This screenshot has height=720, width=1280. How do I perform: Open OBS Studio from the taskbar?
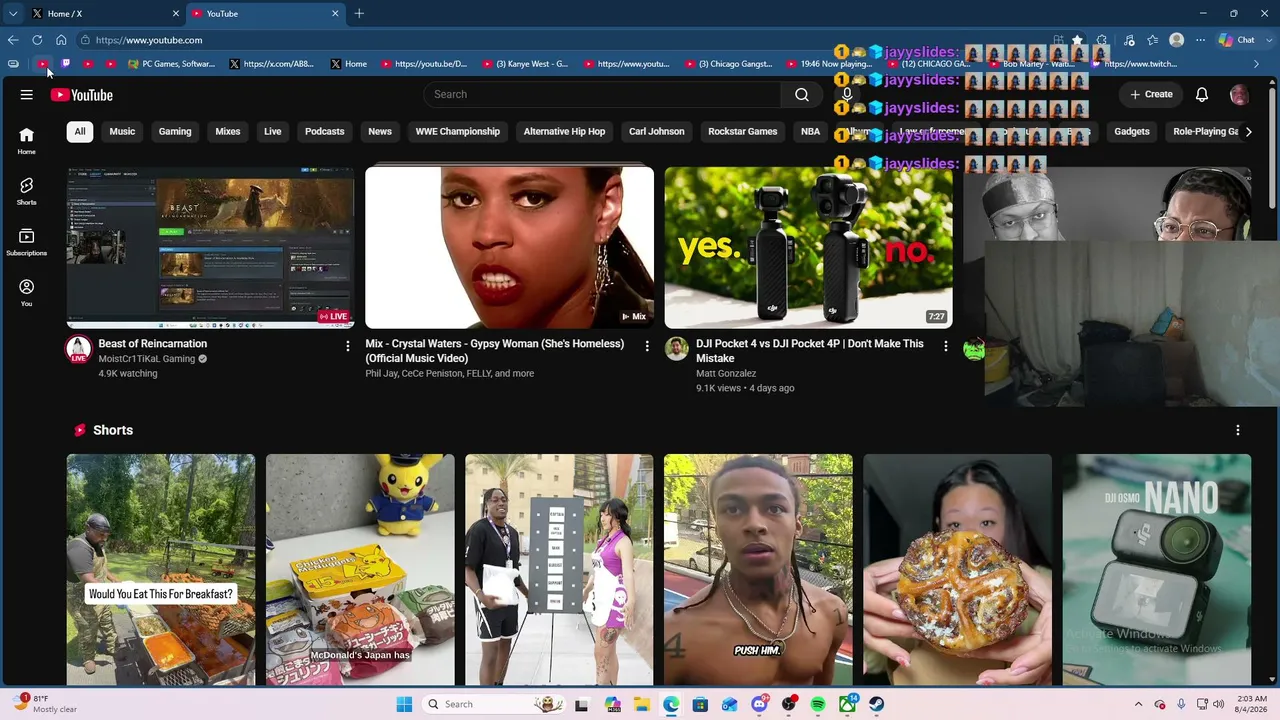789,704
